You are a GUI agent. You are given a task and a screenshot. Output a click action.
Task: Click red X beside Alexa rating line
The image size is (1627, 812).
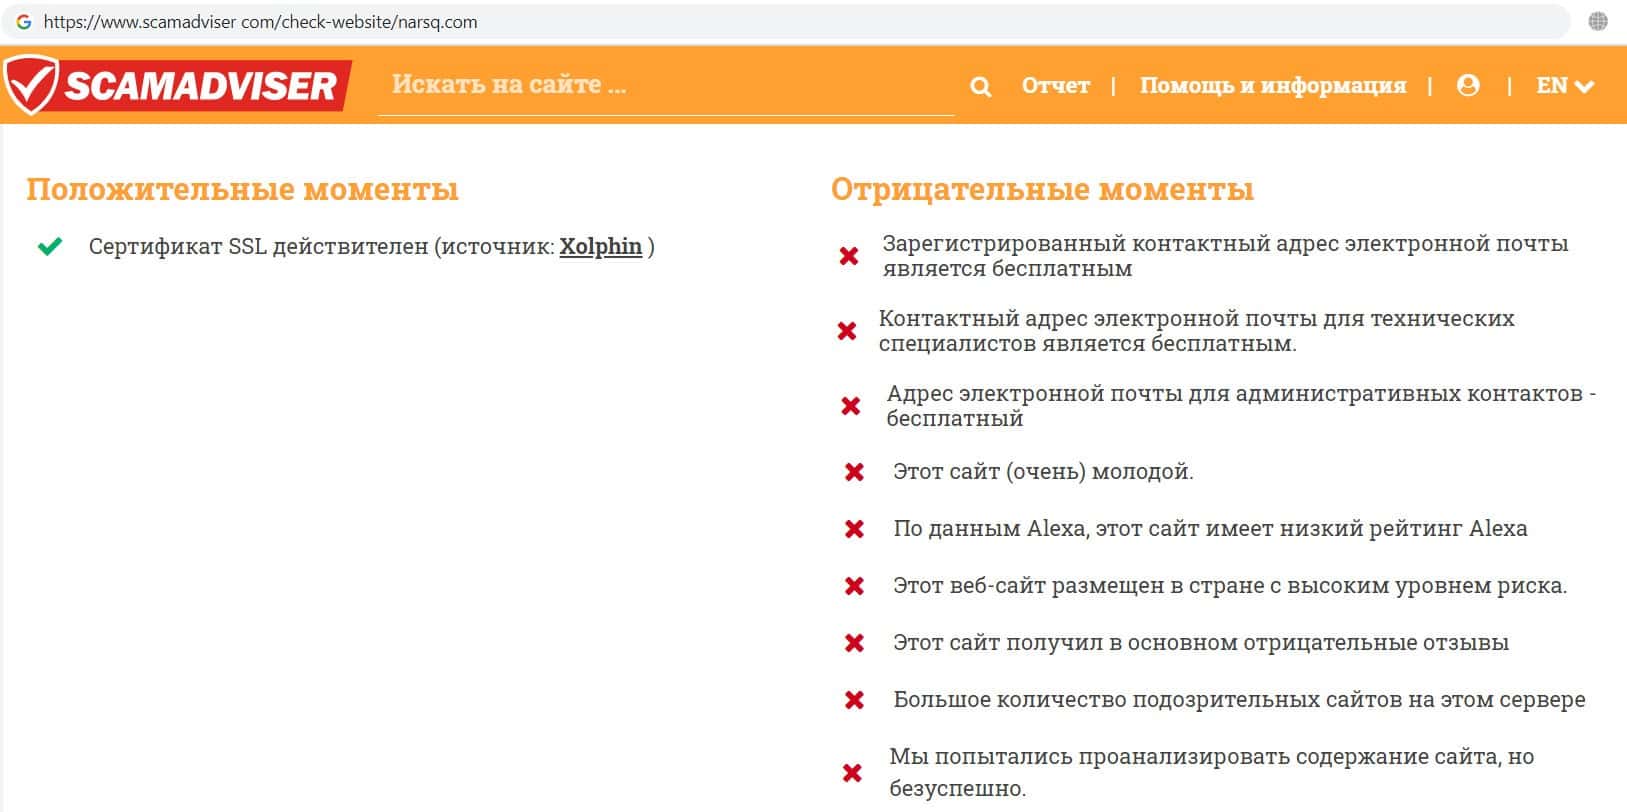click(x=854, y=529)
